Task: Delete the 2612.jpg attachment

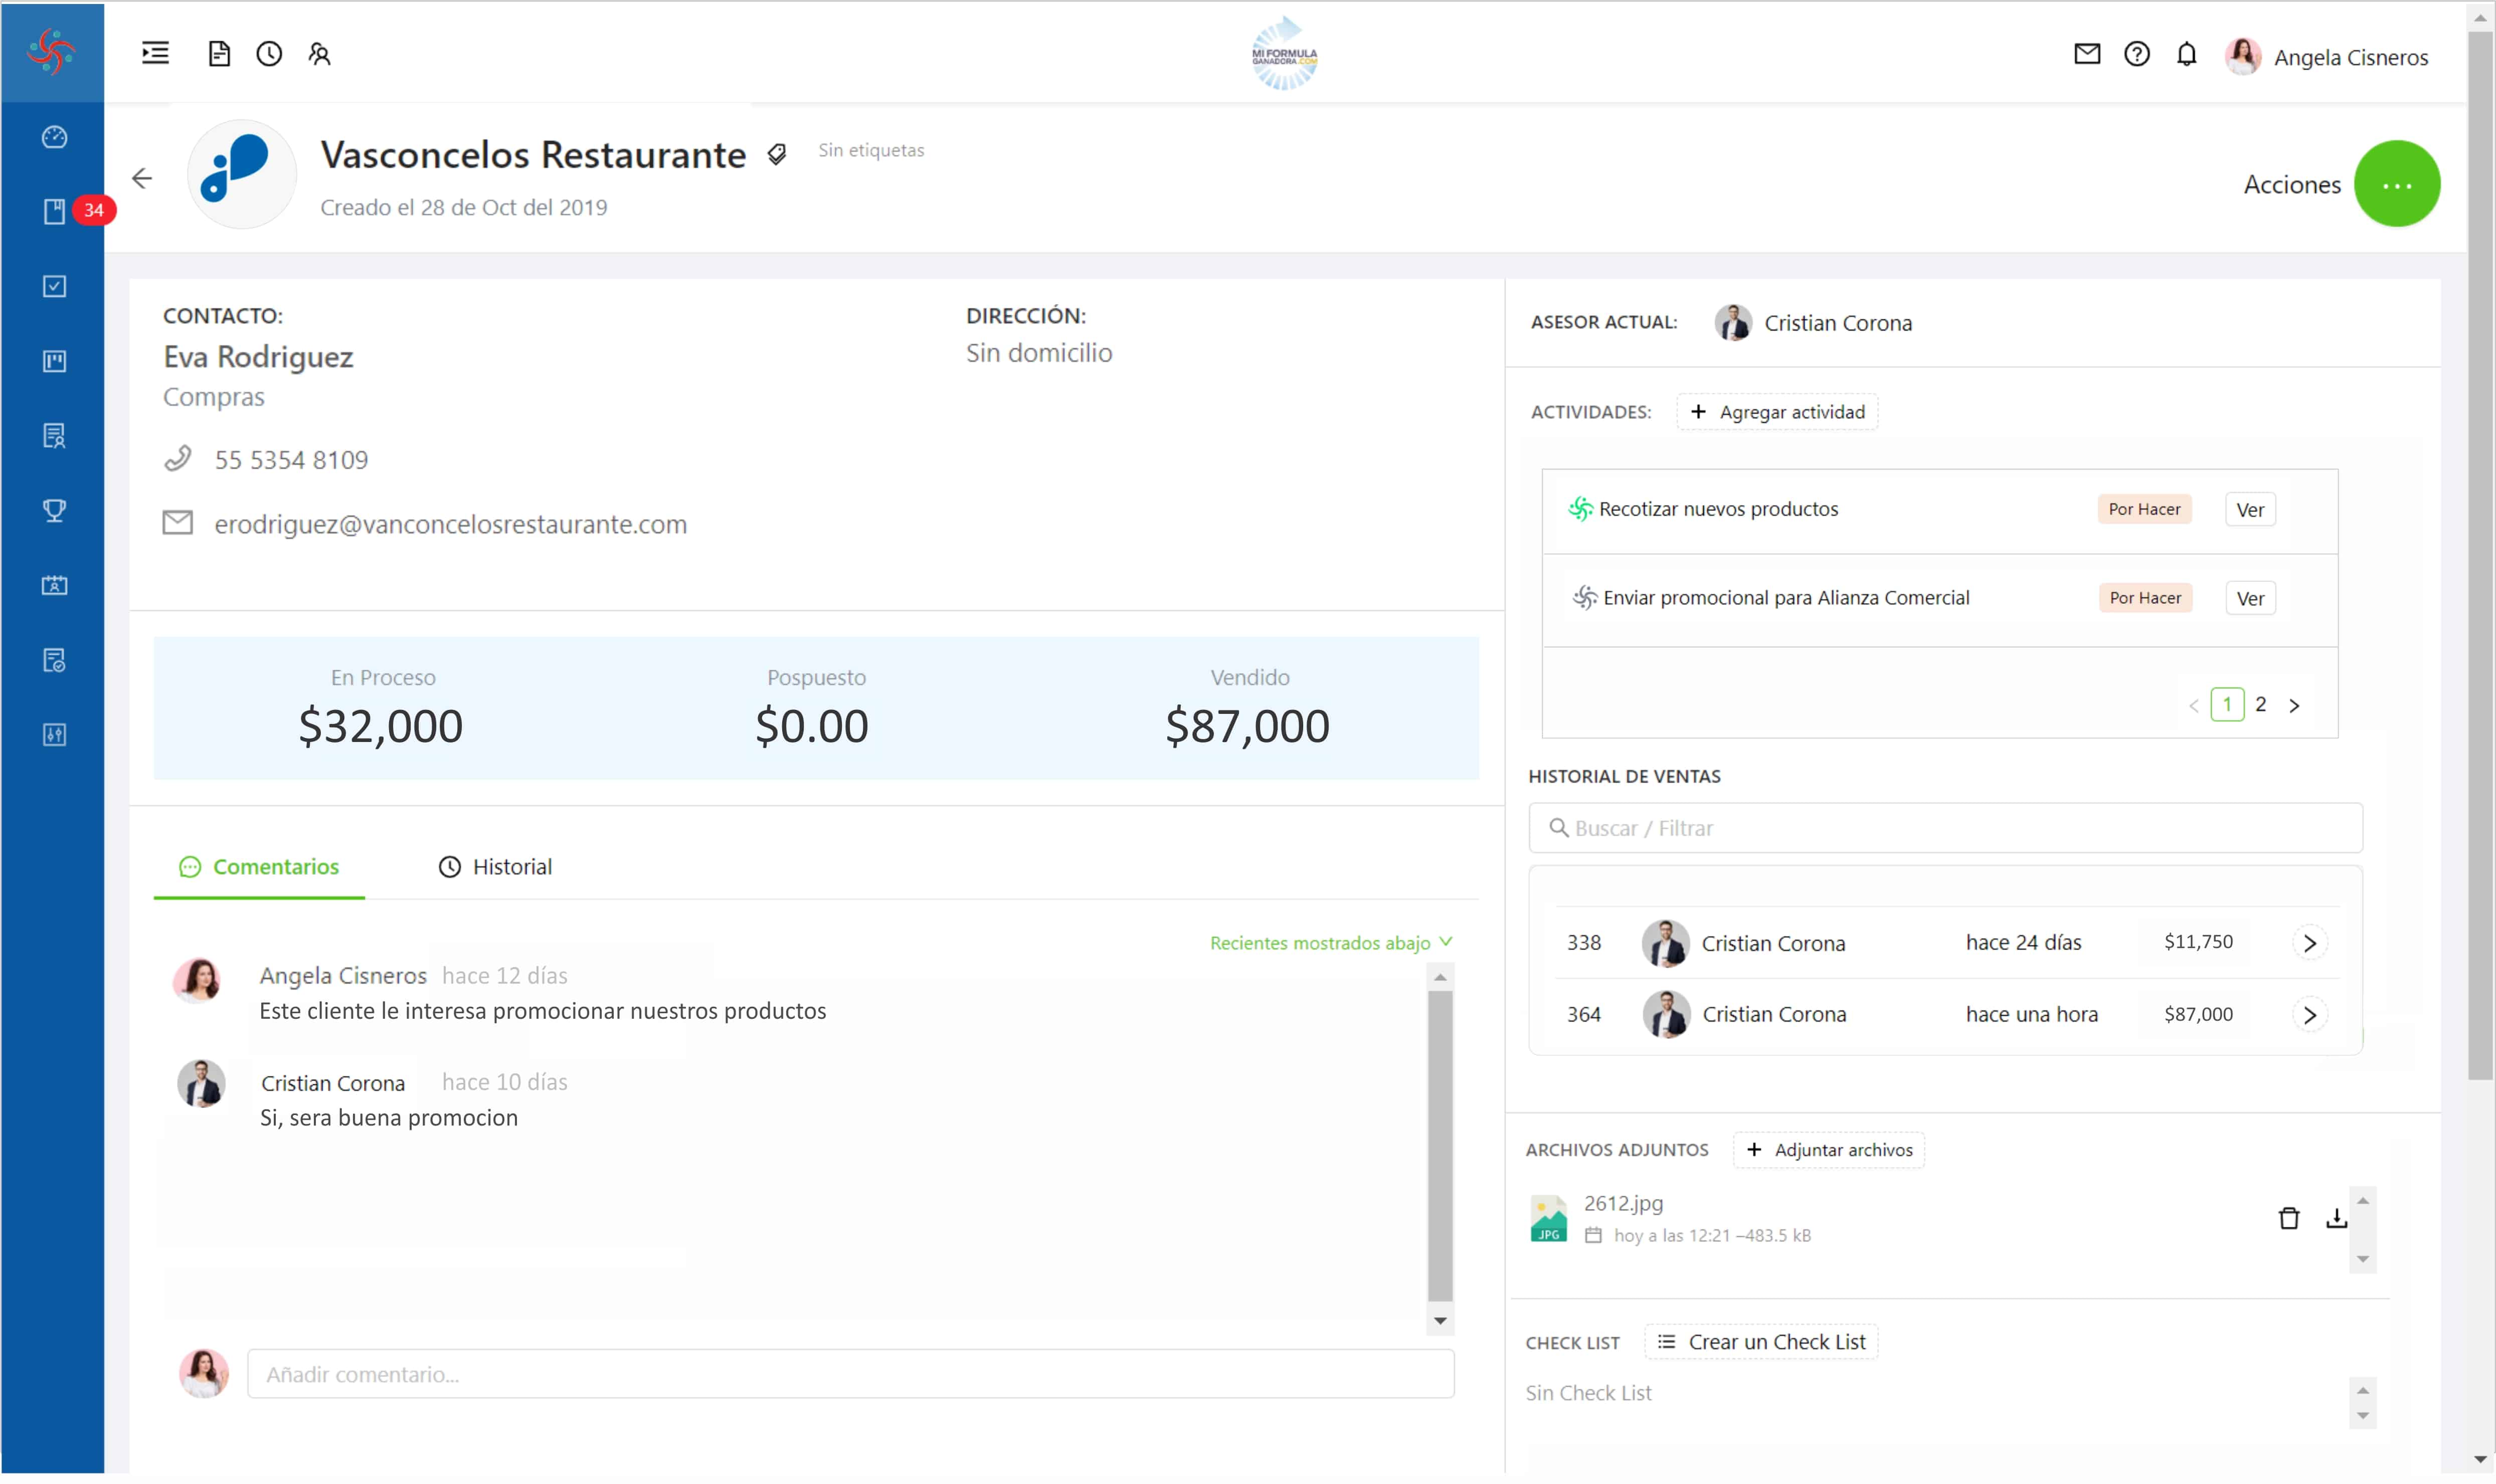Action: (x=2288, y=1218)
